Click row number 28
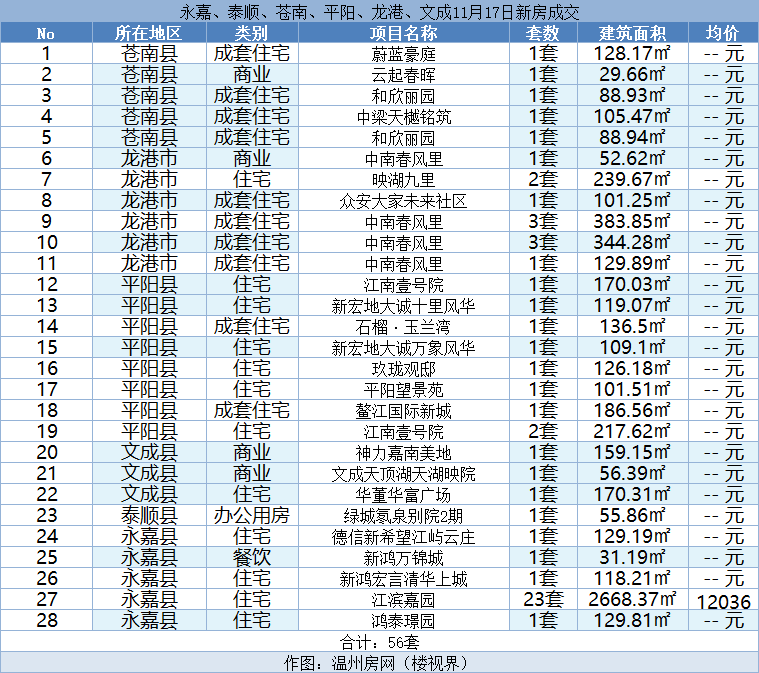The height and width of the screenshot is (673, 759). 46,620
